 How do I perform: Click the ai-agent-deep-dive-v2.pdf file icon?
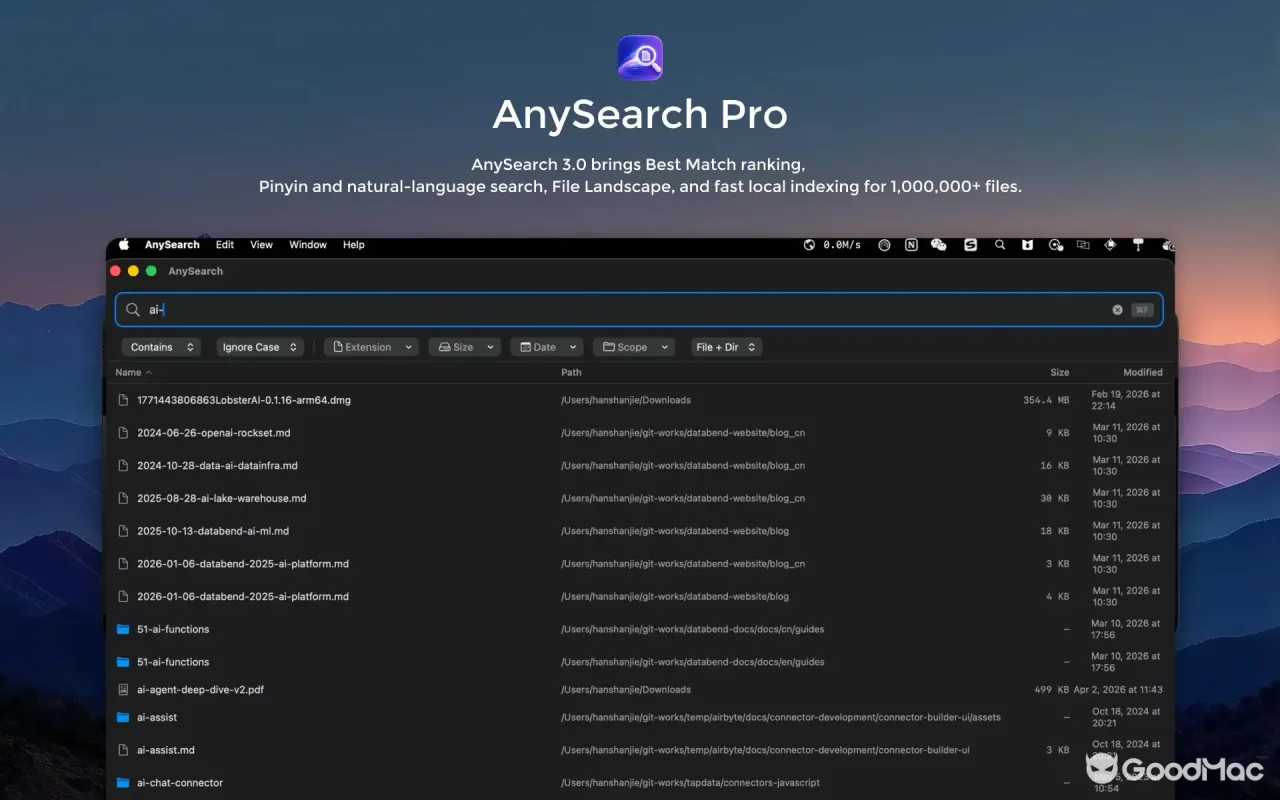pos(123,690)
